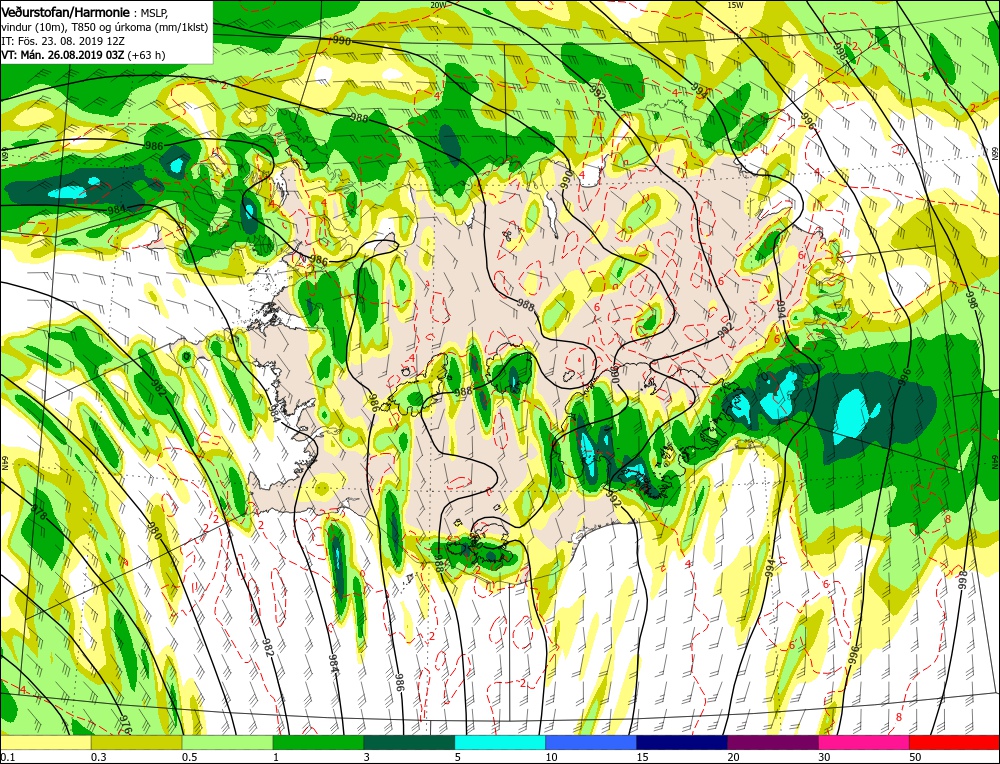Click the '976' isobar label
This screenshot has height=764, width=1000.
(x=124, y=724)
